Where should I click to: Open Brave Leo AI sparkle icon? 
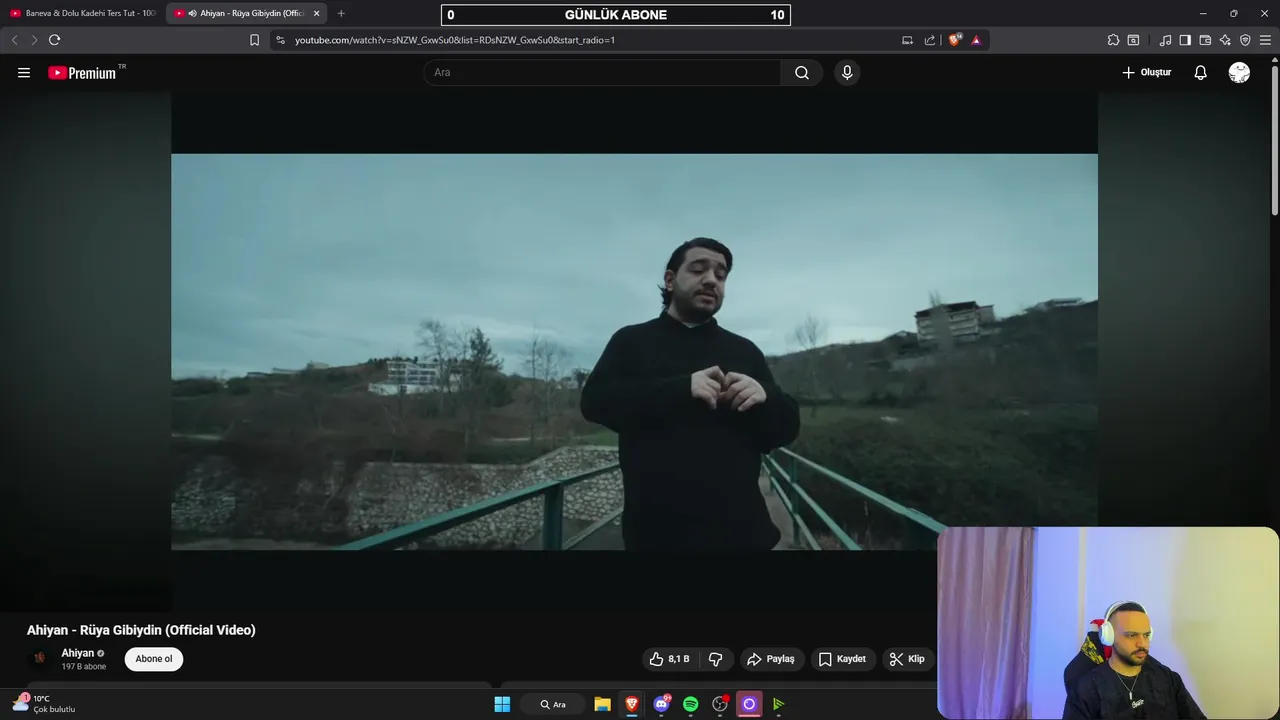pos(1225,40)
